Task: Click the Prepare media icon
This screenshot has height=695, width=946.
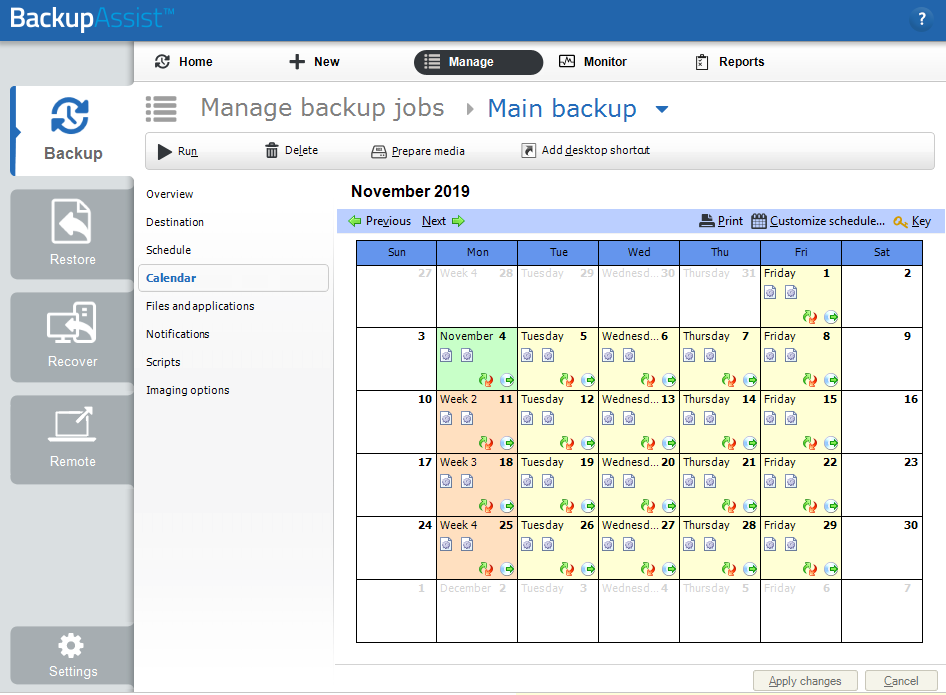Action: [x=378, y=150]
